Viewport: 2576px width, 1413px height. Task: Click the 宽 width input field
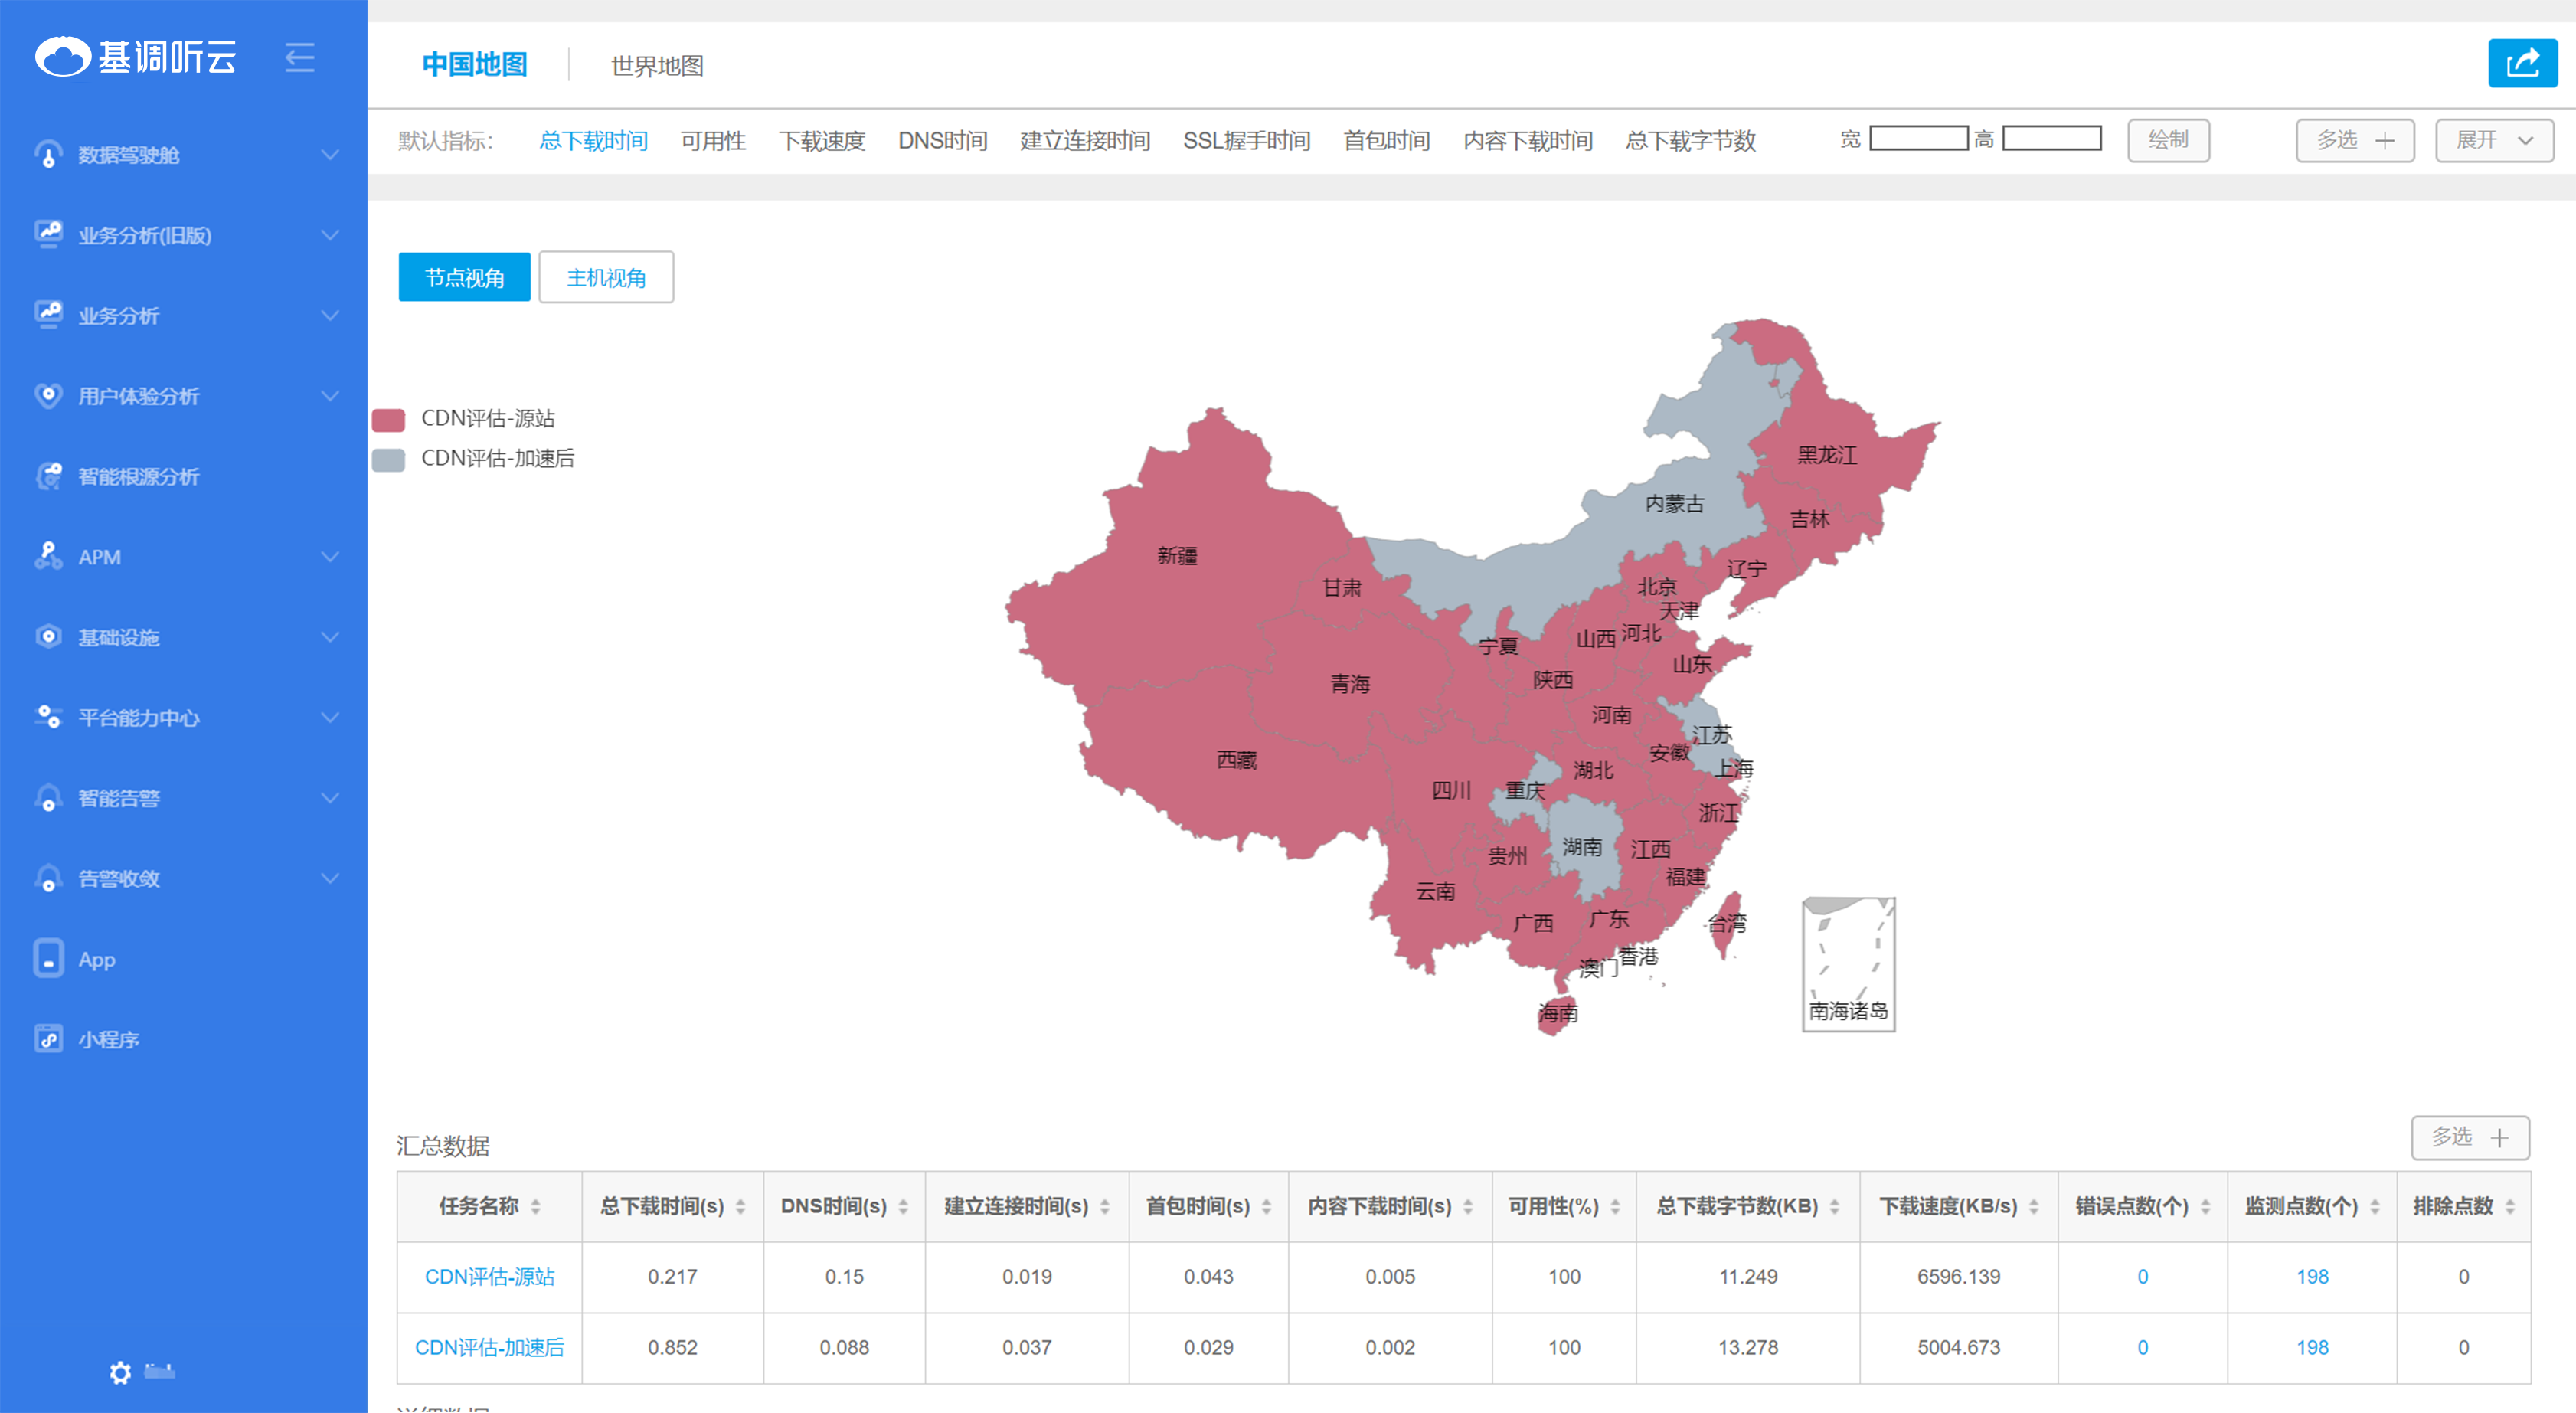click(x=1918, y=139)
